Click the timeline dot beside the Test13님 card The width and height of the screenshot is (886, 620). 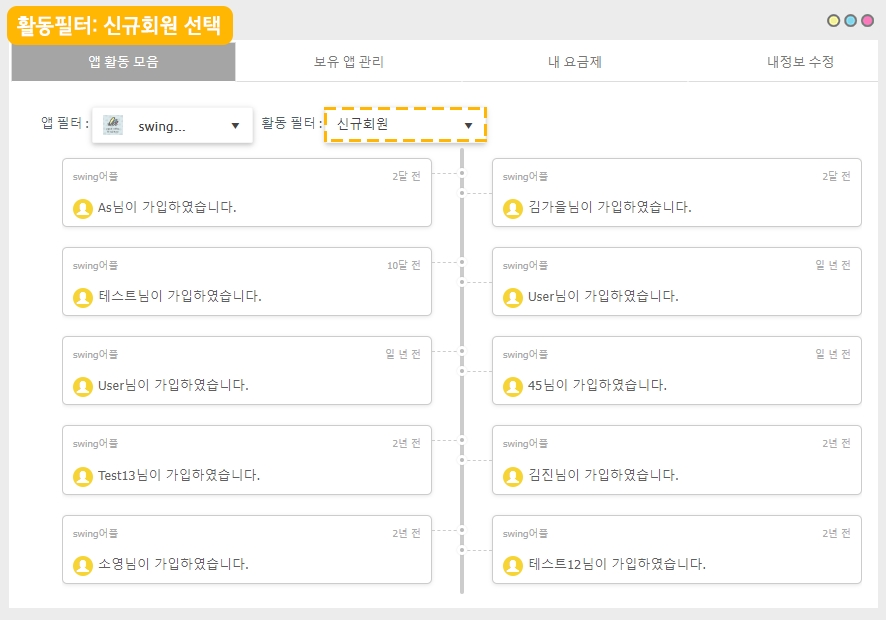[x=462, y=440]
